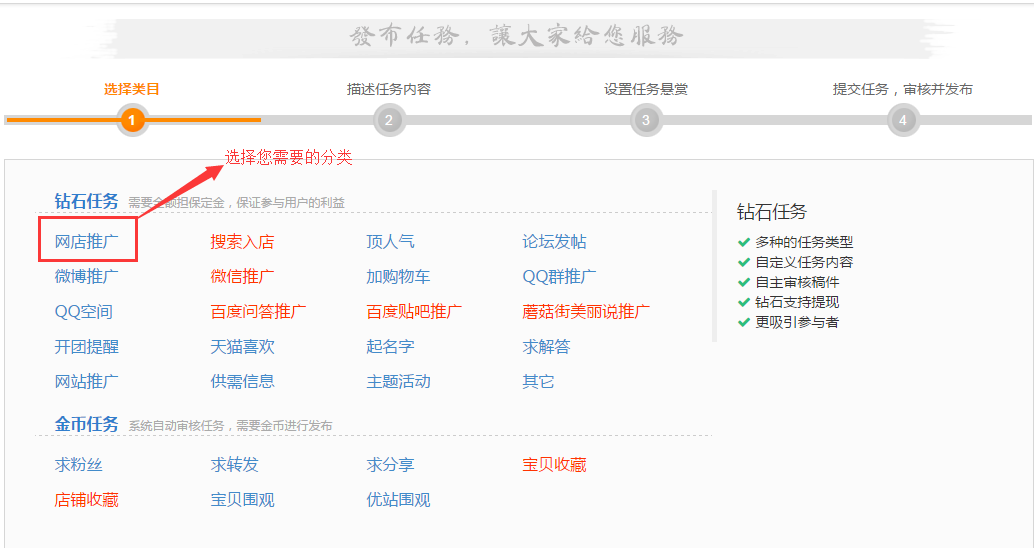
Task: Click the 钻石任务 section heading
Action: 87,201
